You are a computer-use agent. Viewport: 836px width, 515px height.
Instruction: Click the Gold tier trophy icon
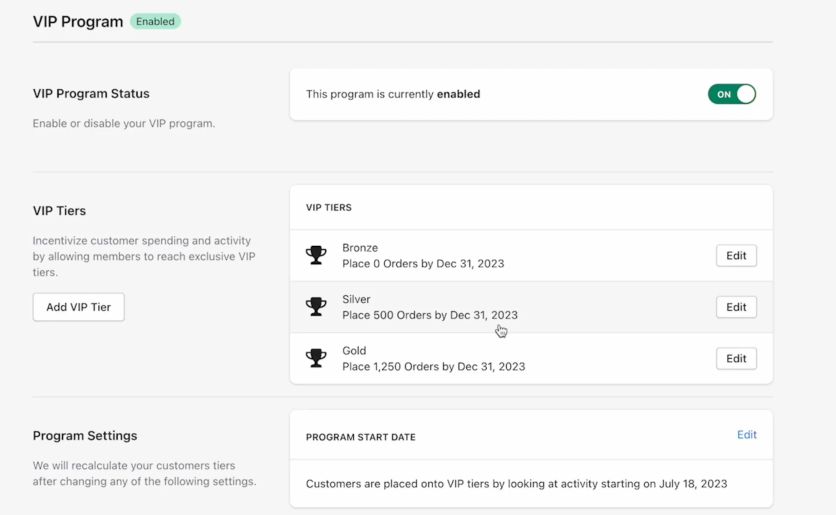coord(316,358)
